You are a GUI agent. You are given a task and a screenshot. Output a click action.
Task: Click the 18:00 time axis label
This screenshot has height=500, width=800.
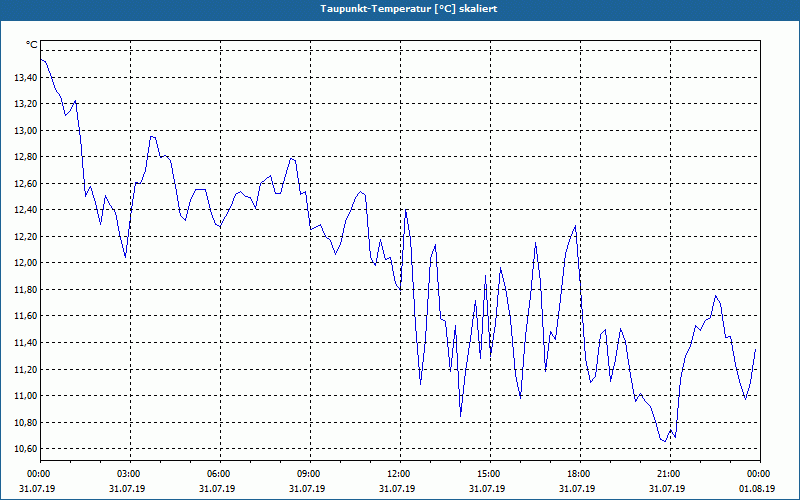click(x=580, y=474)
